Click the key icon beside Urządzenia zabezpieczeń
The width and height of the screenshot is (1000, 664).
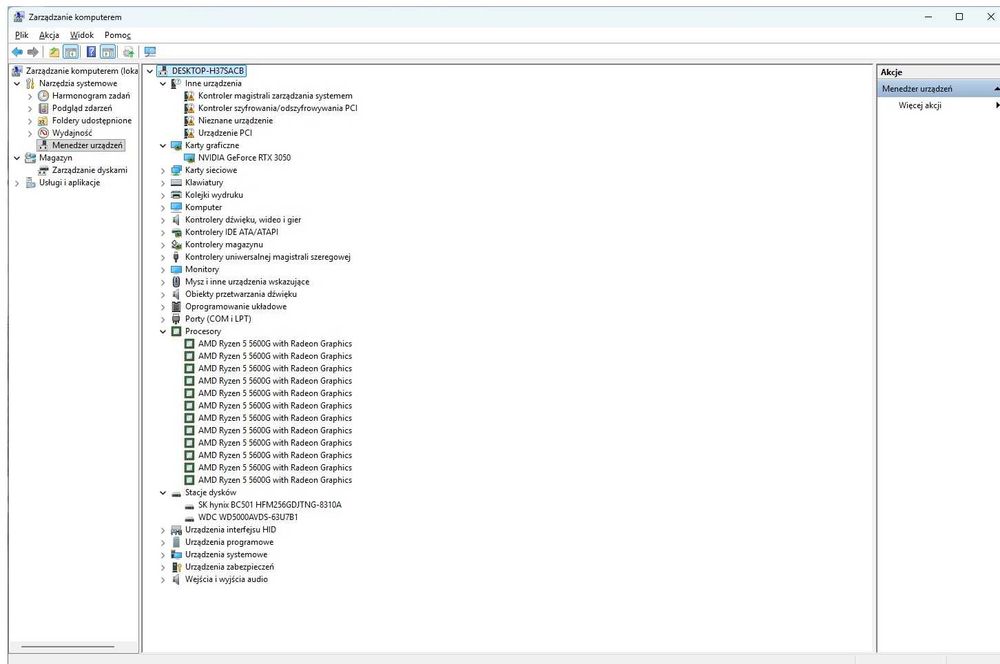click(177, 567)
